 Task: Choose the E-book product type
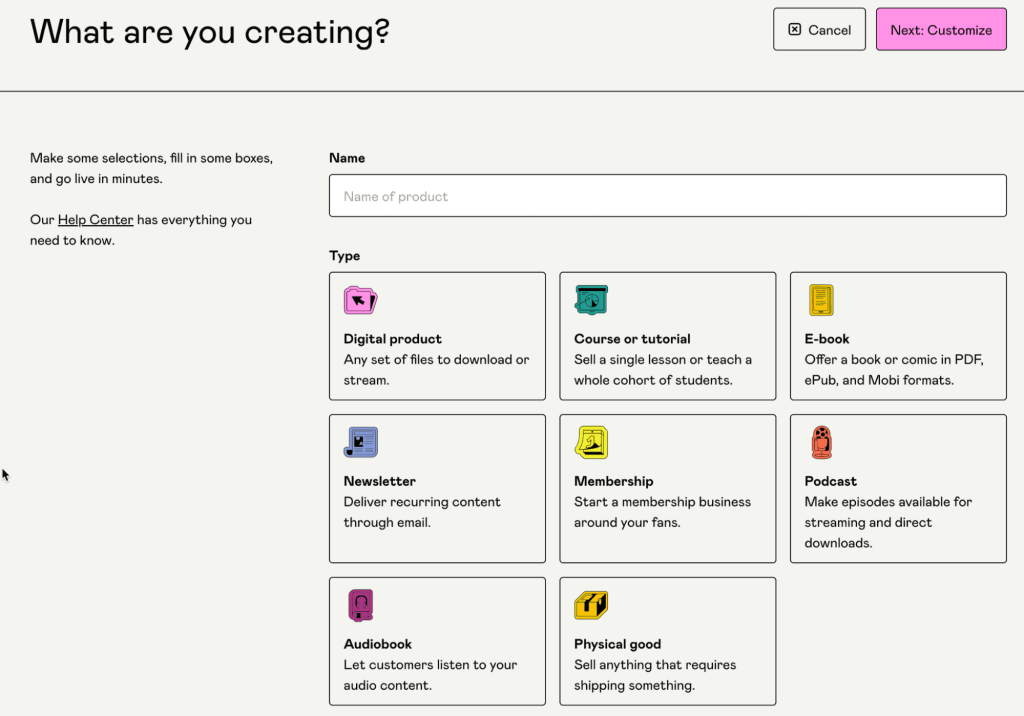(x=897, y=335)
